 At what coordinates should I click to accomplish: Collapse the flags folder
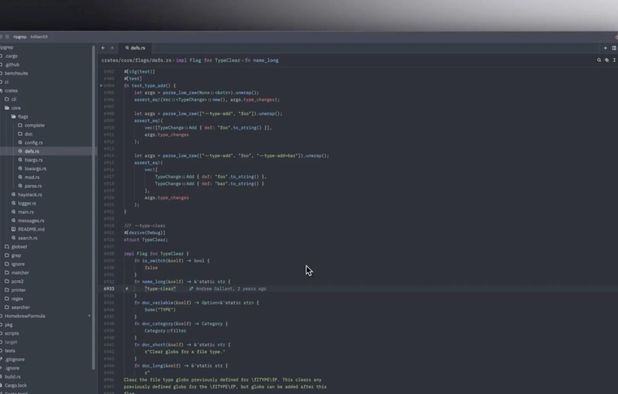tap(23, 117)
